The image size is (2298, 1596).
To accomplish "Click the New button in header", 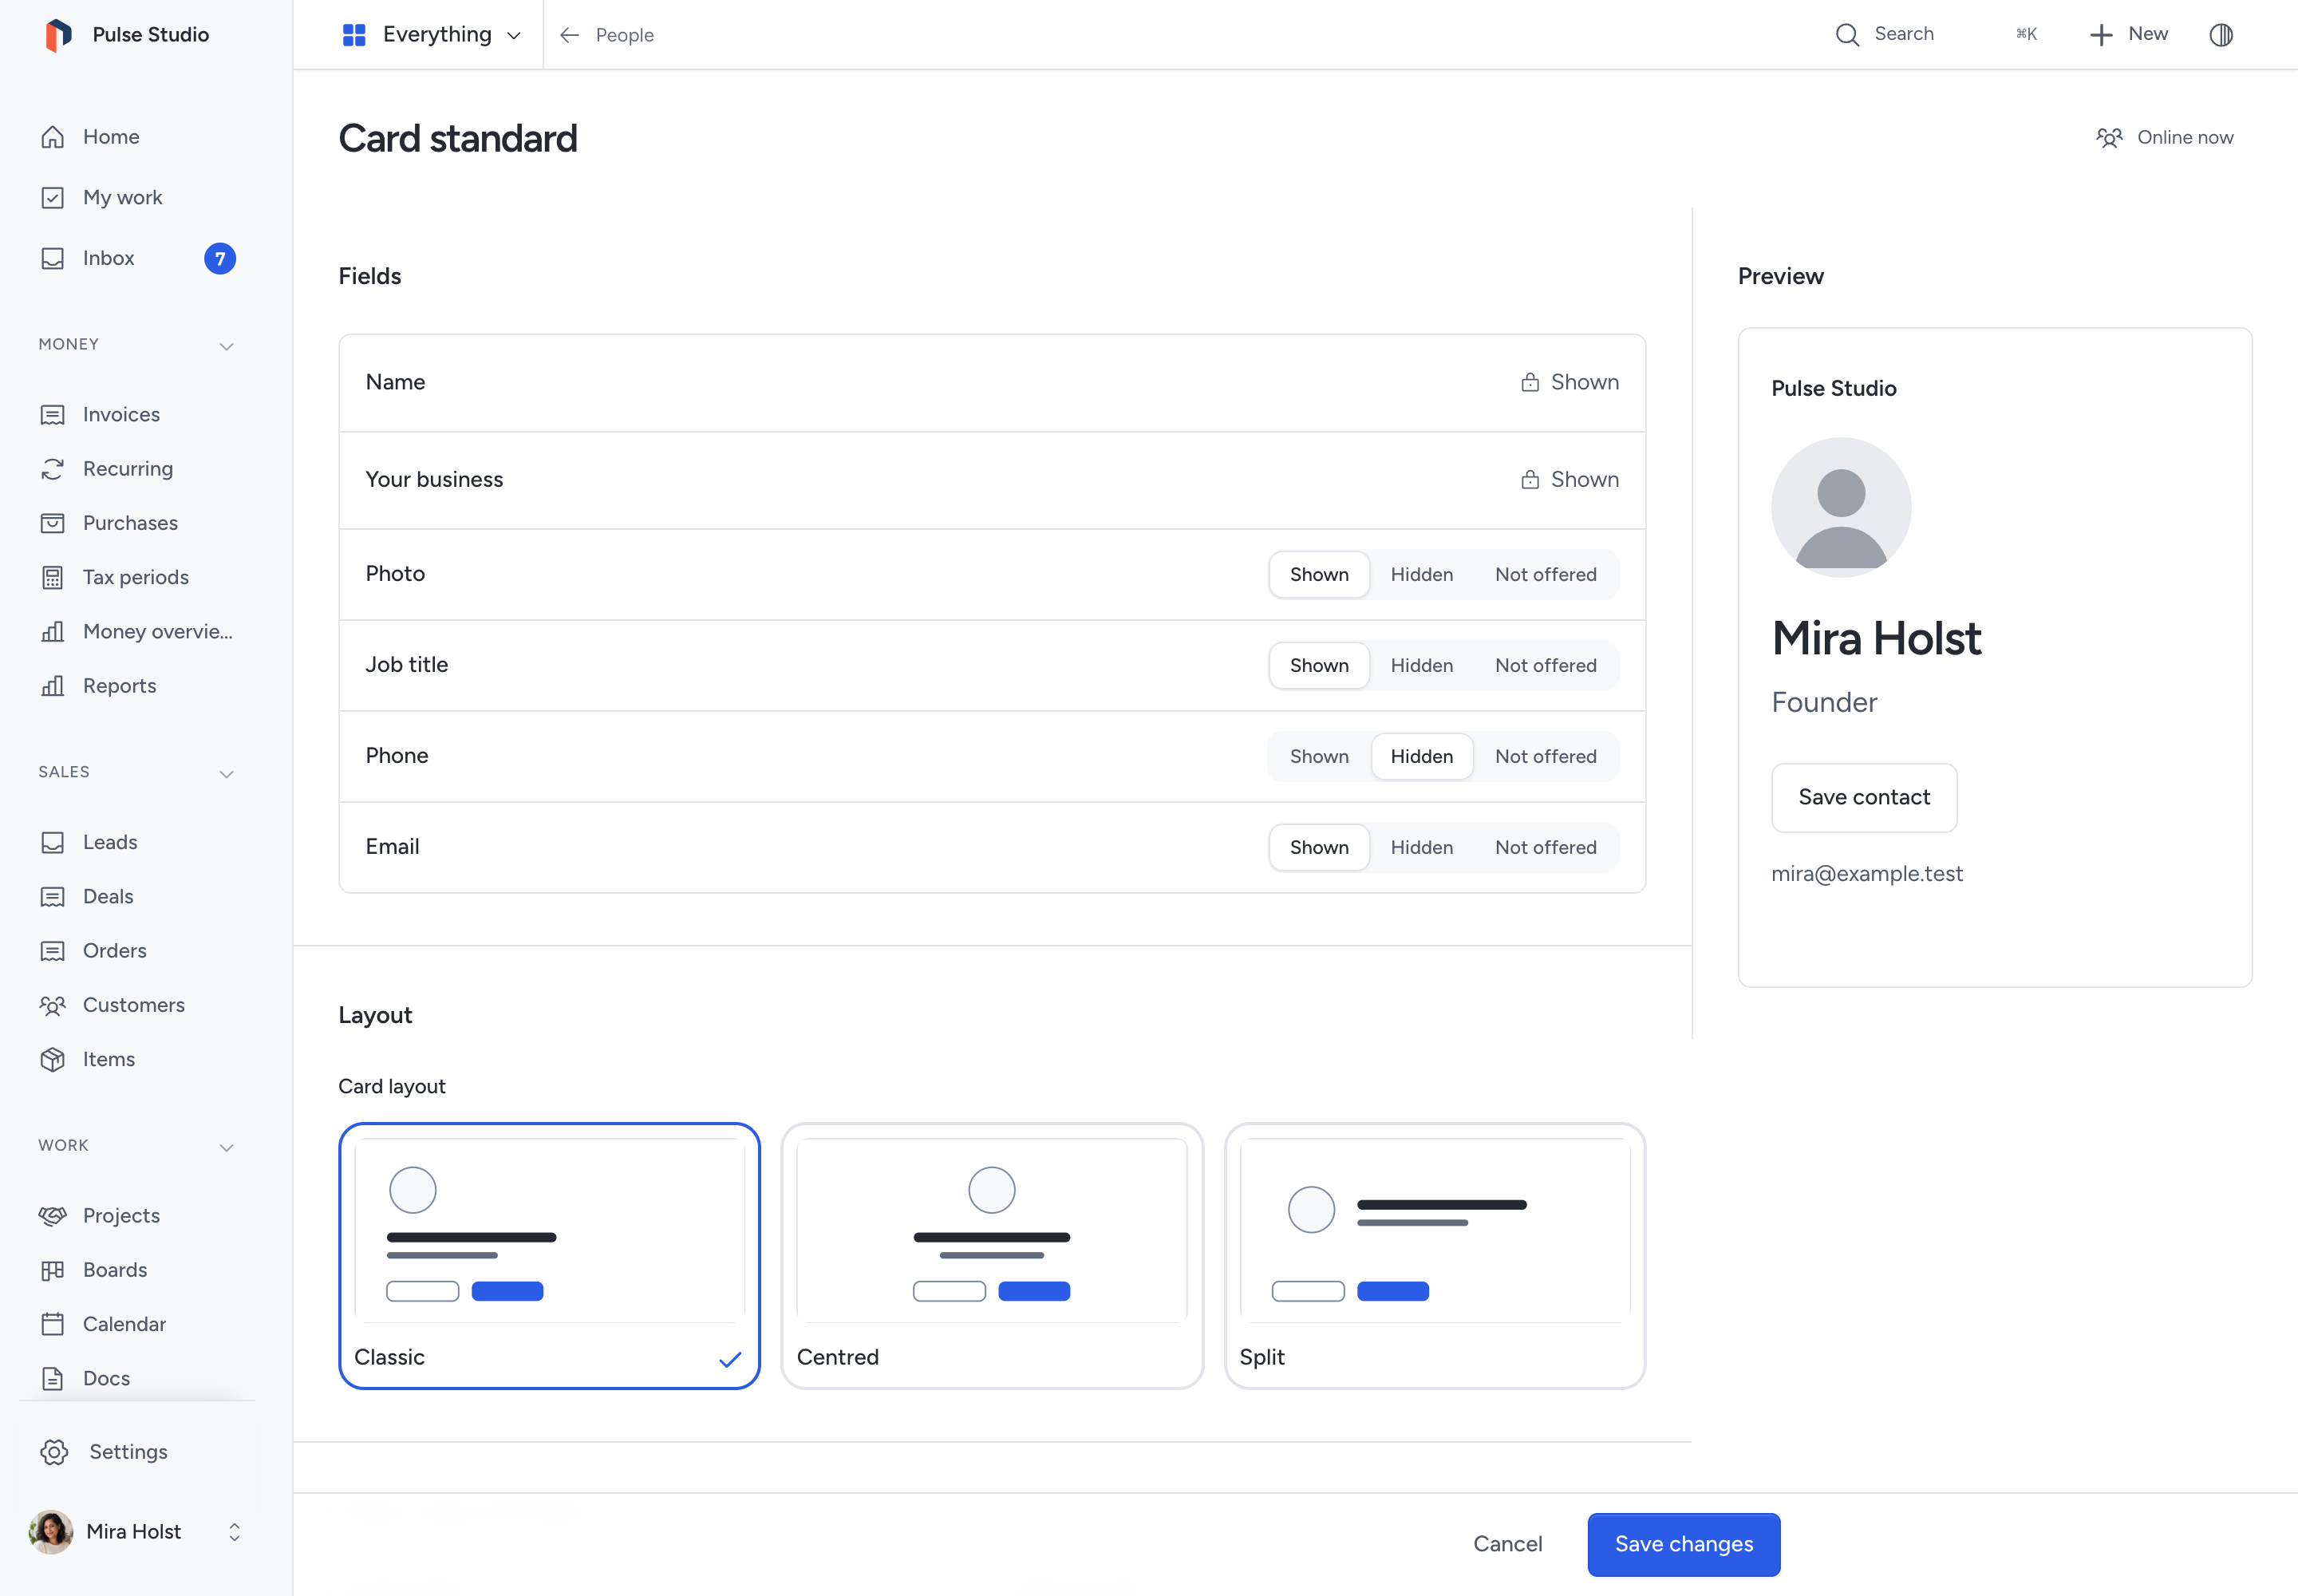I will click(2129, 35).
